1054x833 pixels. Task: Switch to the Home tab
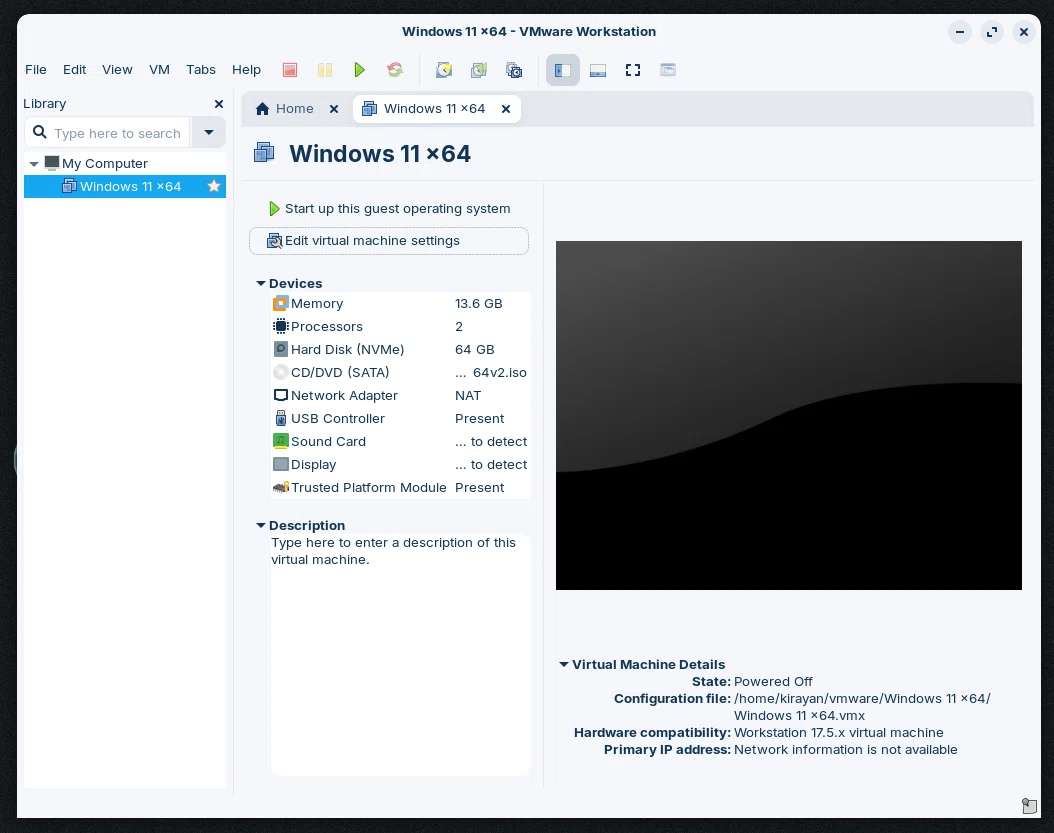coord(294,109)
